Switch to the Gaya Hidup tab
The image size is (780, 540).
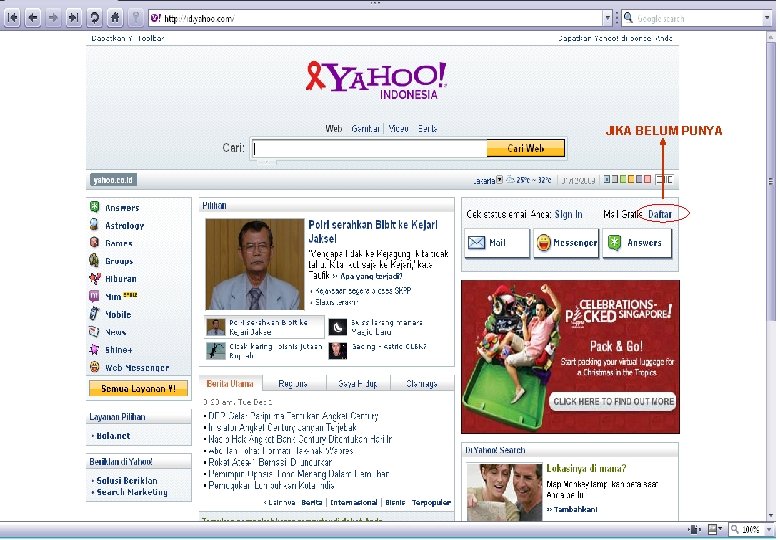point(358,384)
